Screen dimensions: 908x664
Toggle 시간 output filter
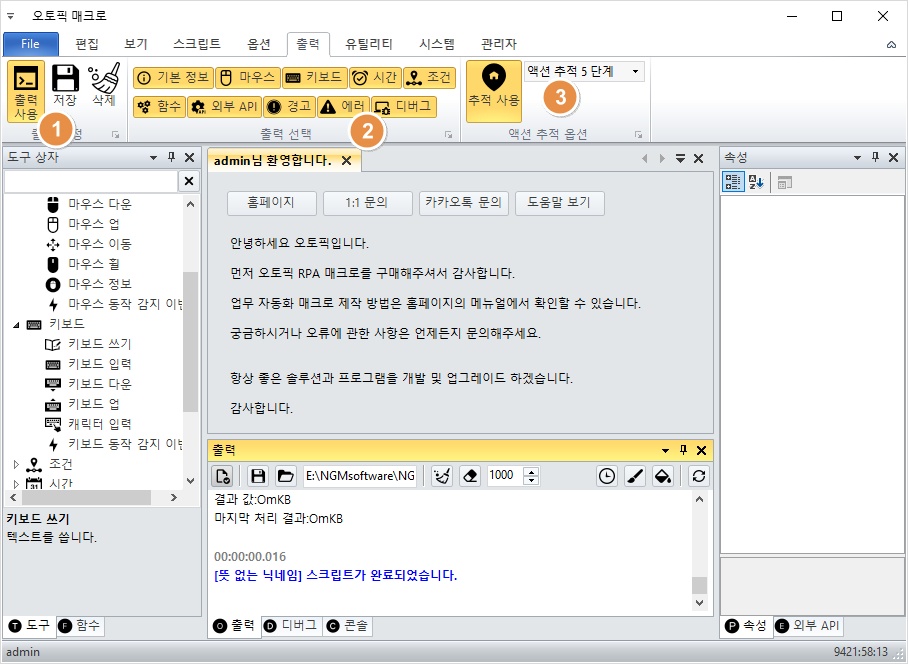tap(375, 78)
